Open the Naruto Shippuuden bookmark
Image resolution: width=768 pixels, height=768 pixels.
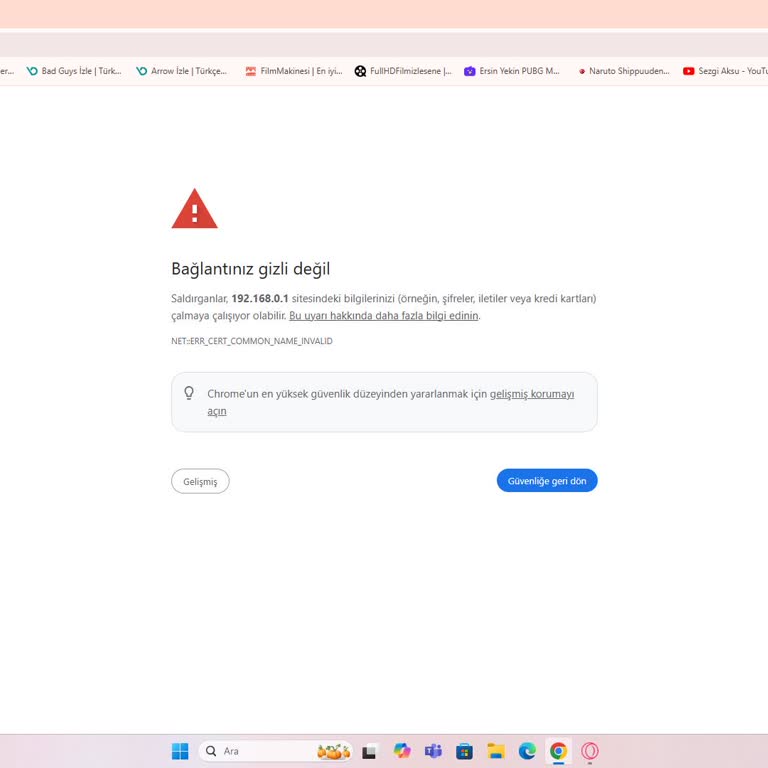(623, 71)
